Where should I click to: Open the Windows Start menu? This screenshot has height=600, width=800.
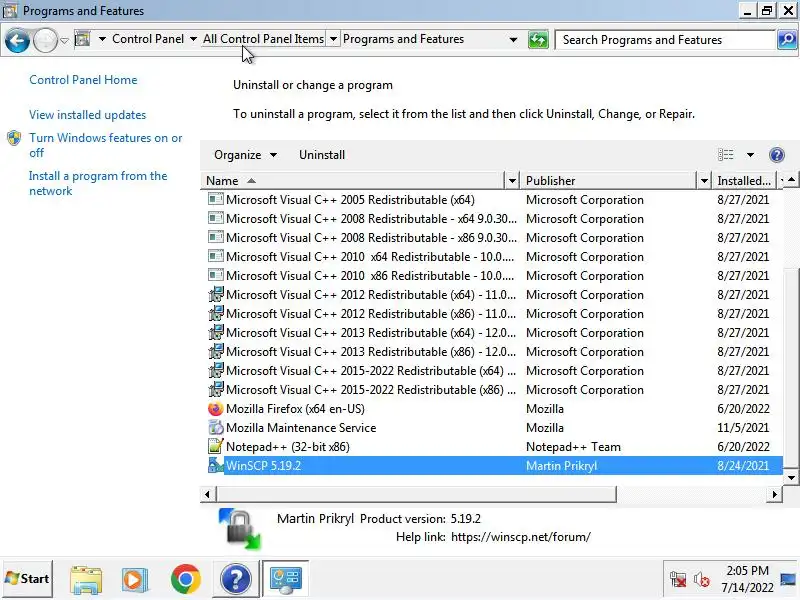[27, 579]
